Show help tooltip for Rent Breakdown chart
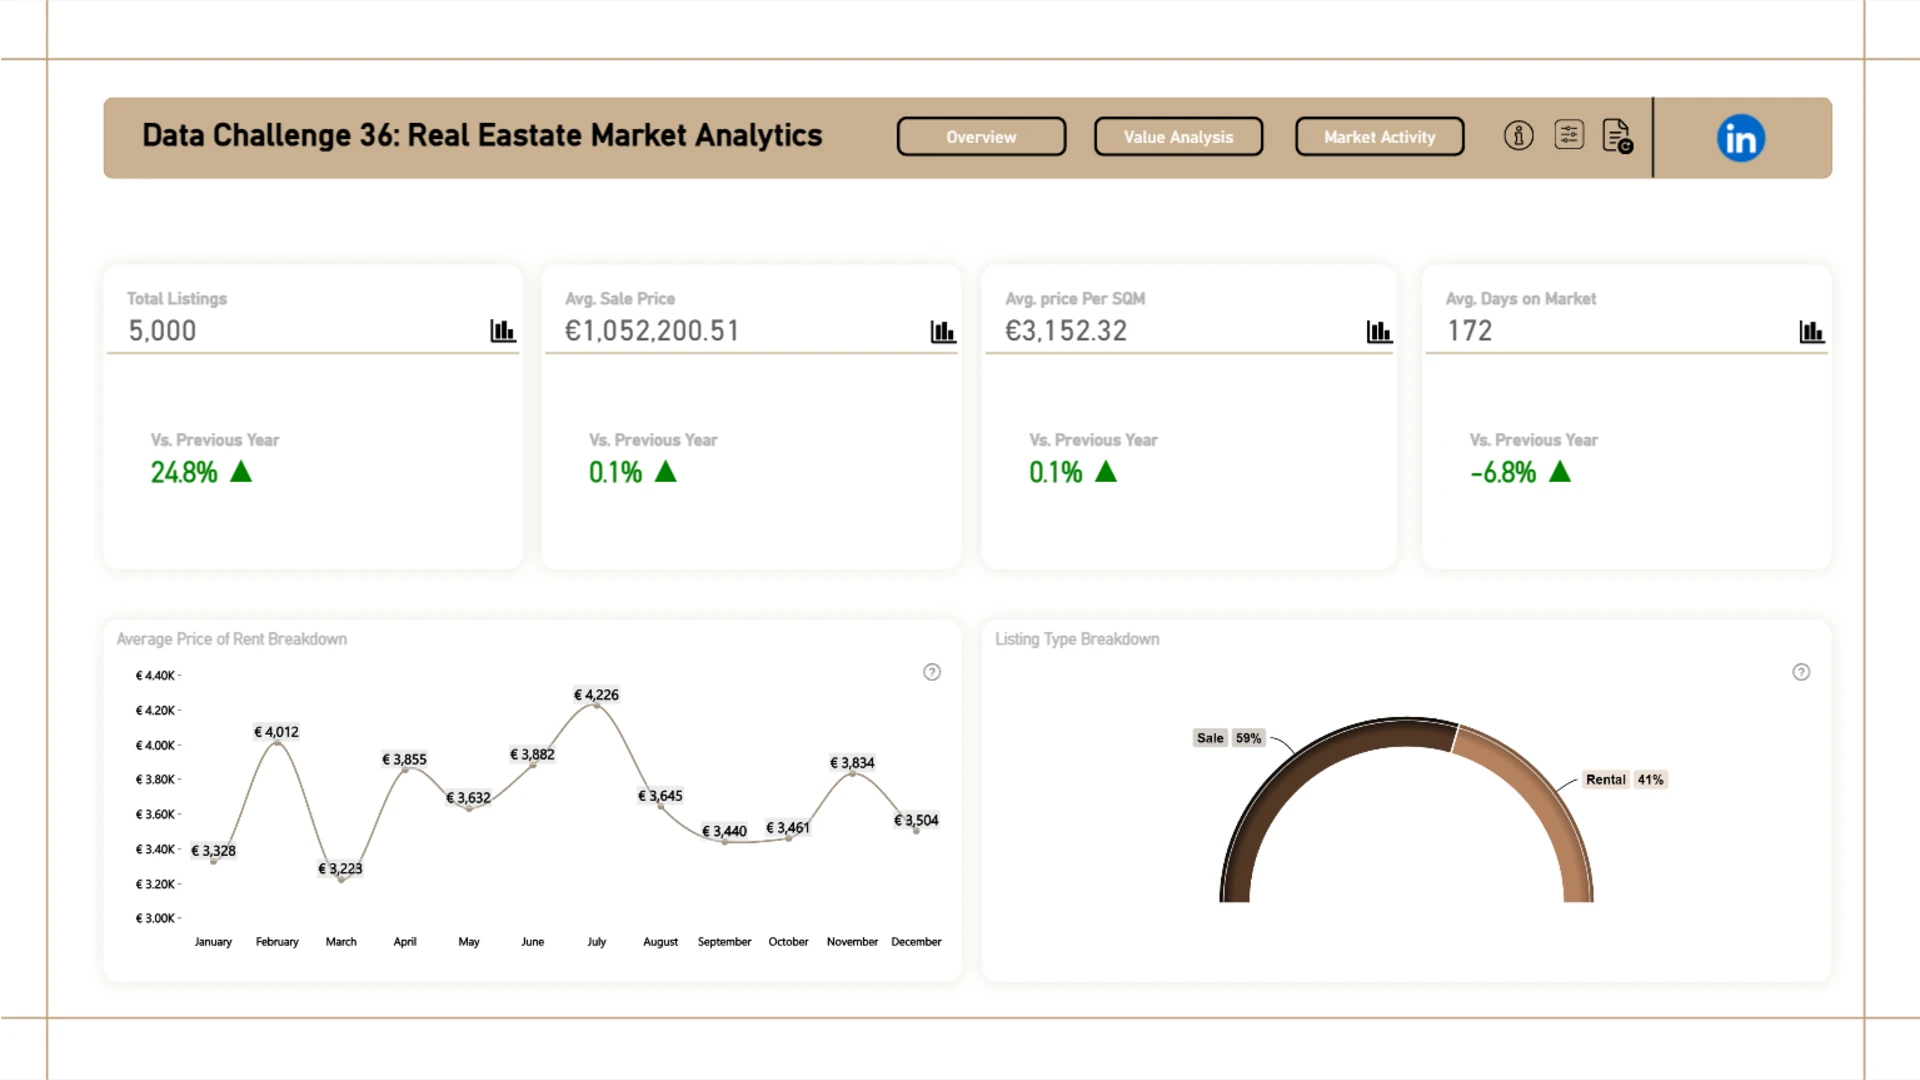 point(931,672)
